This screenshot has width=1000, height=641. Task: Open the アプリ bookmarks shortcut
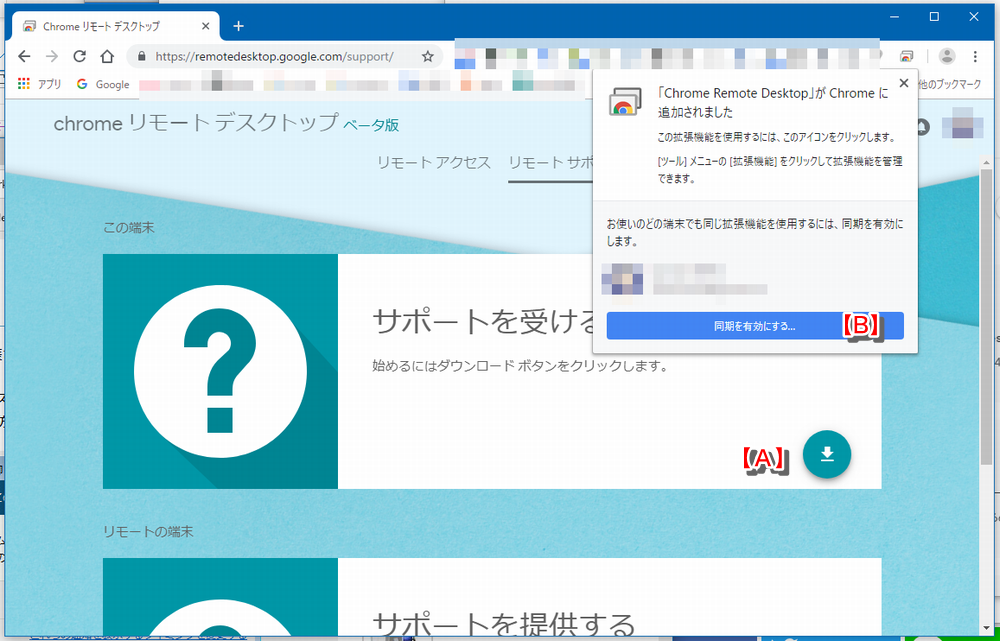(39, 84)
